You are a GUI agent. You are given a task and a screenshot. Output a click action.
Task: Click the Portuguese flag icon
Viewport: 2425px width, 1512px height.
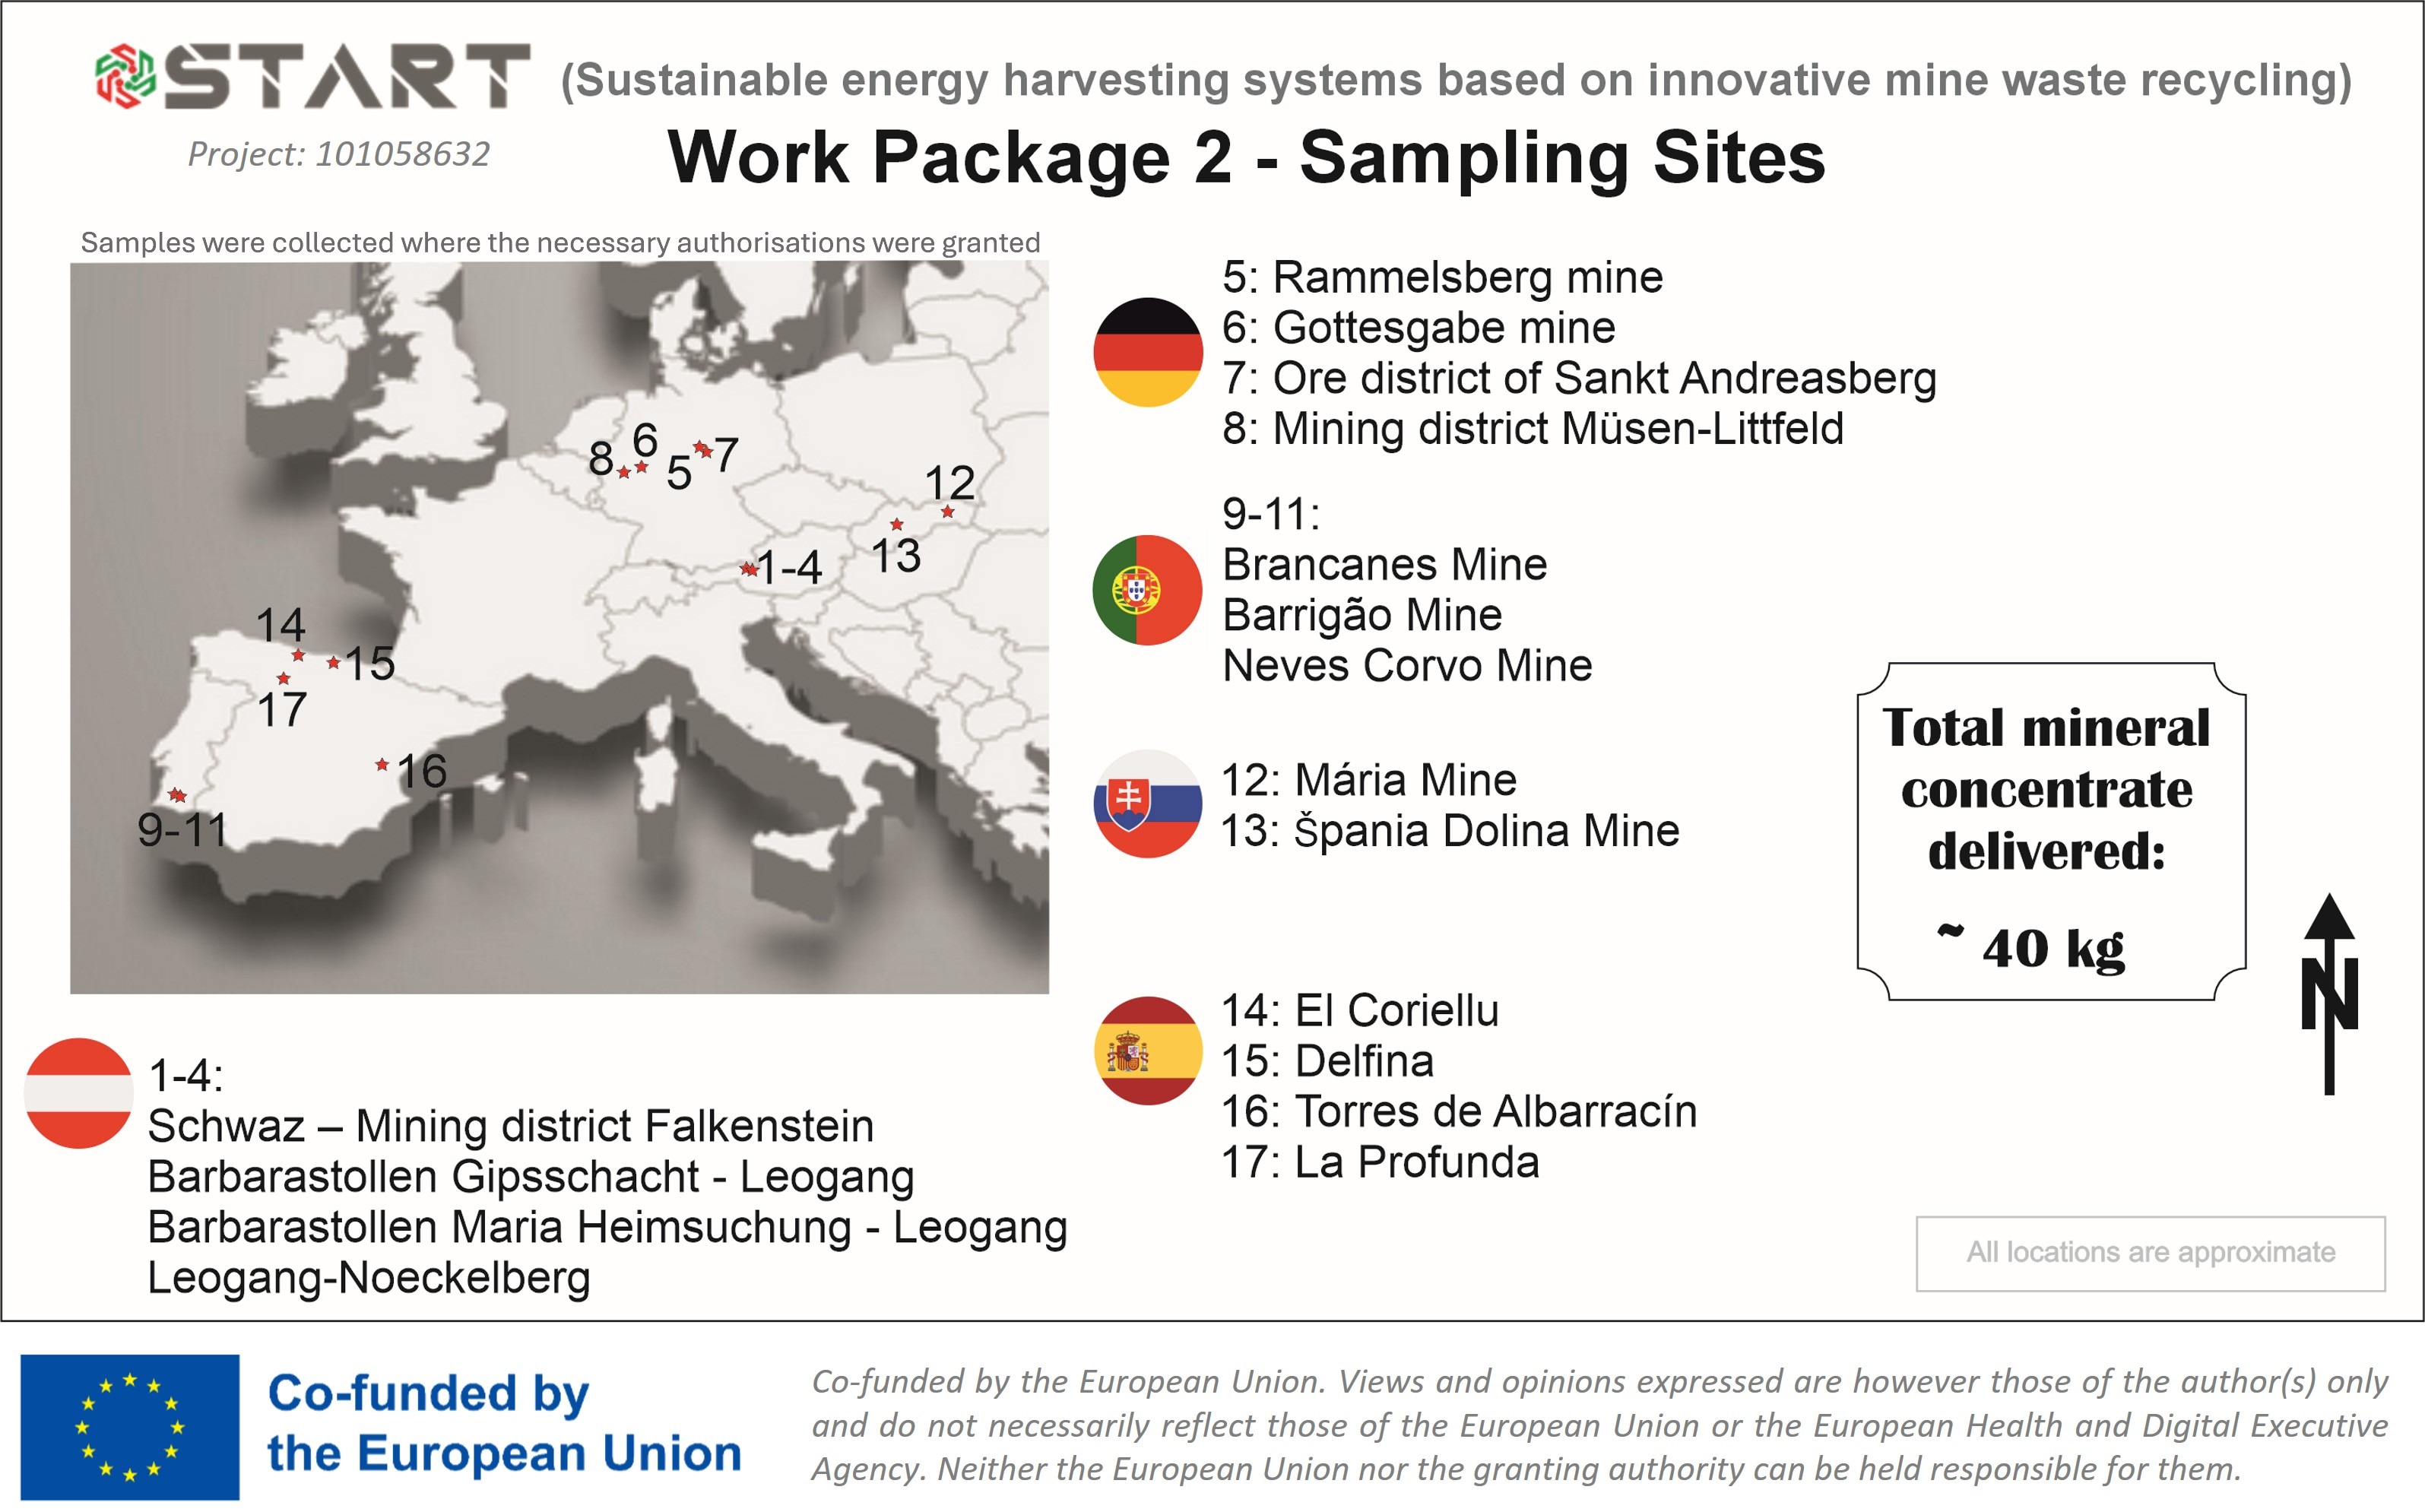pyautogui.click(x=1147, y=590)
